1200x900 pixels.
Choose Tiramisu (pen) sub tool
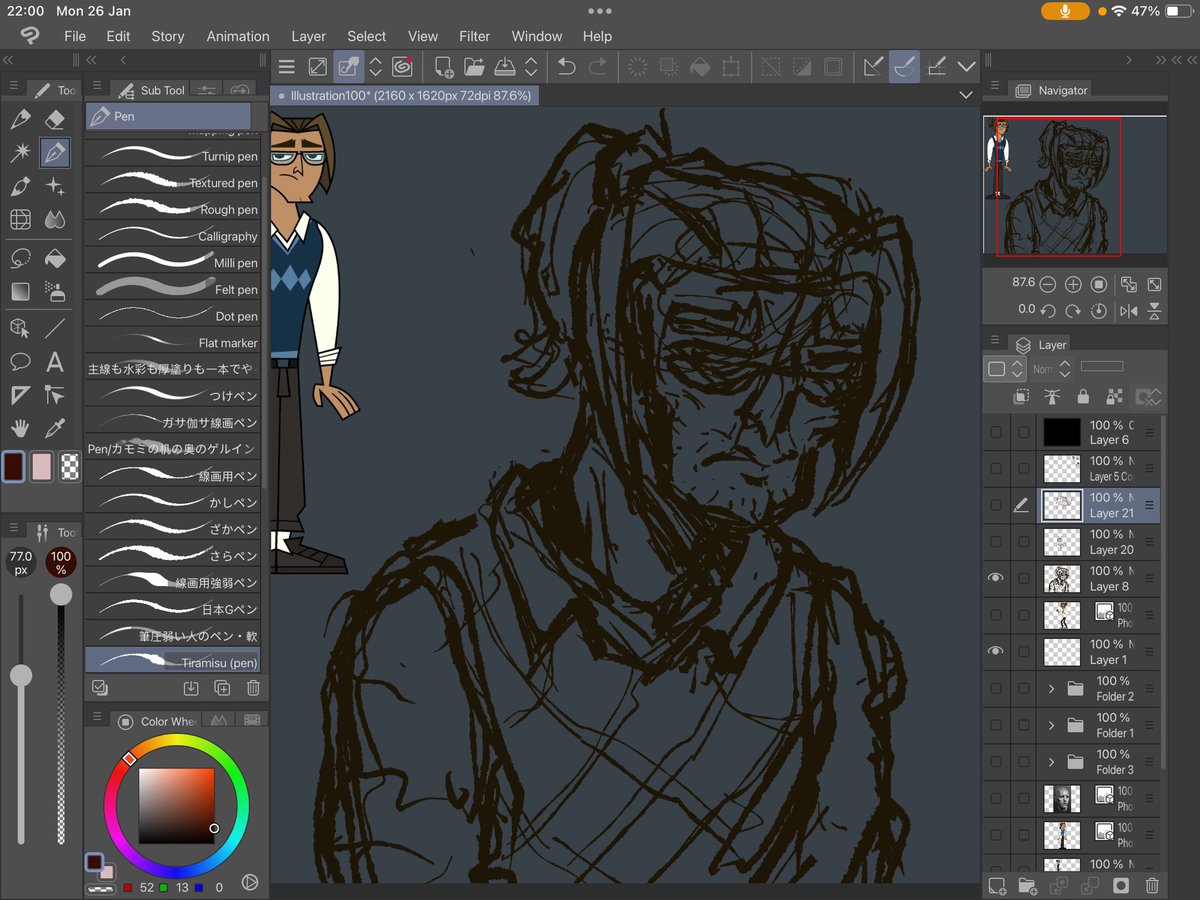pos(172,661)
